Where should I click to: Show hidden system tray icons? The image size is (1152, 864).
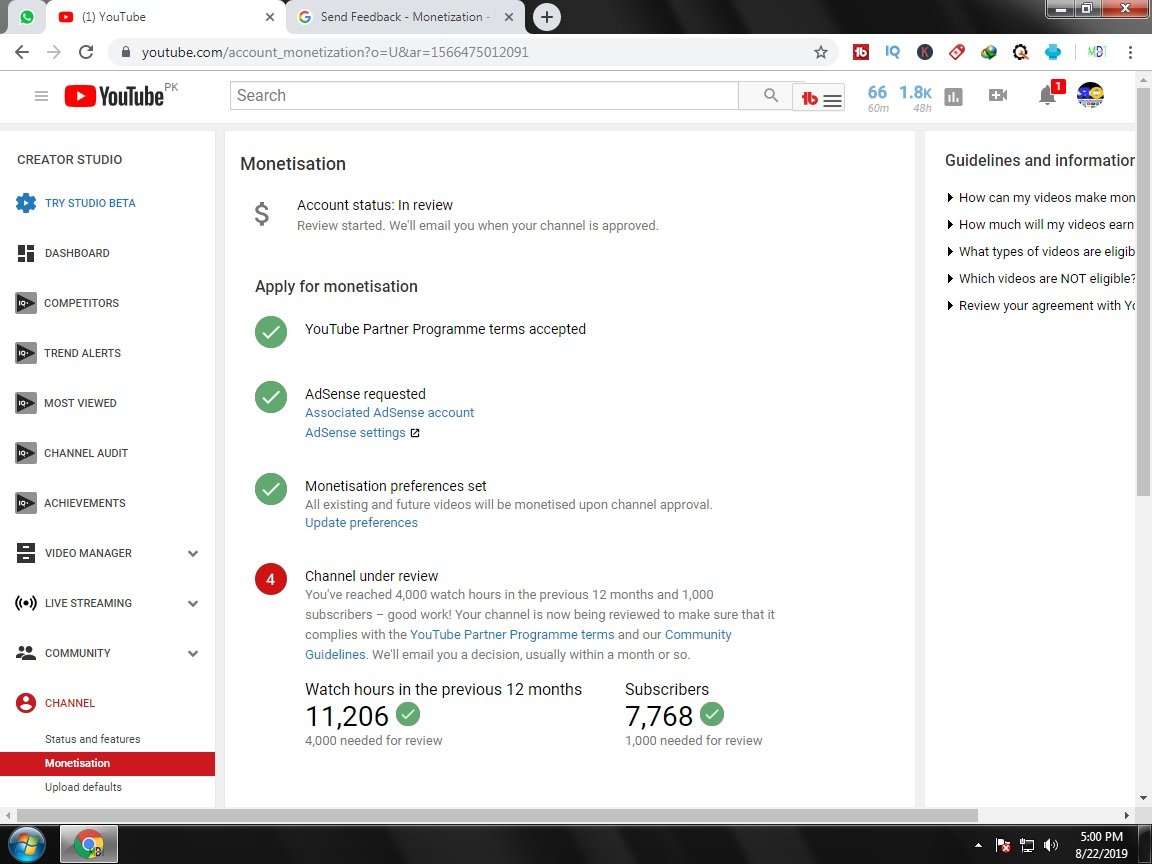coord(978,846)
